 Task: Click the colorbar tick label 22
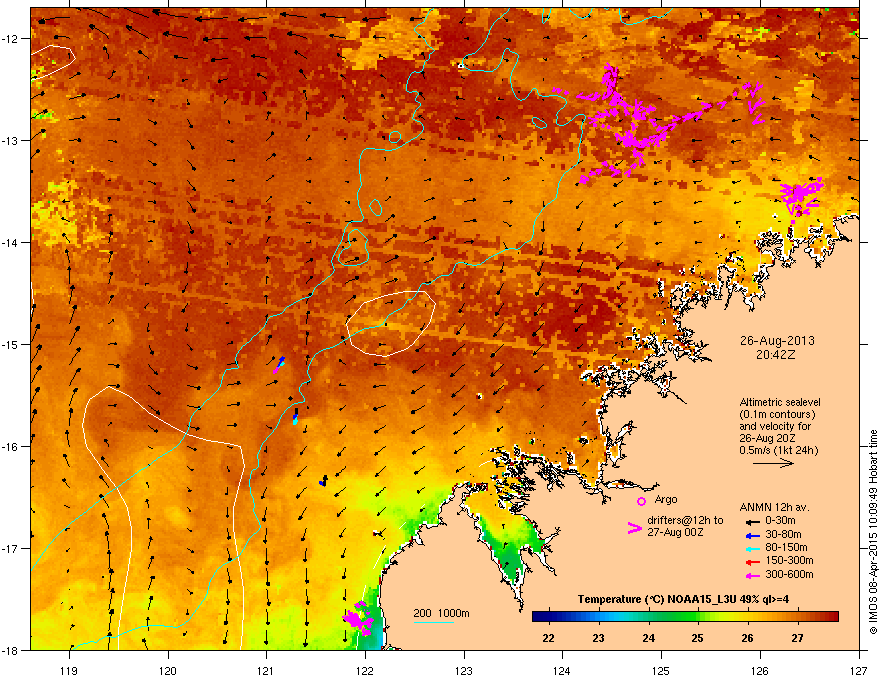(549, 638)
